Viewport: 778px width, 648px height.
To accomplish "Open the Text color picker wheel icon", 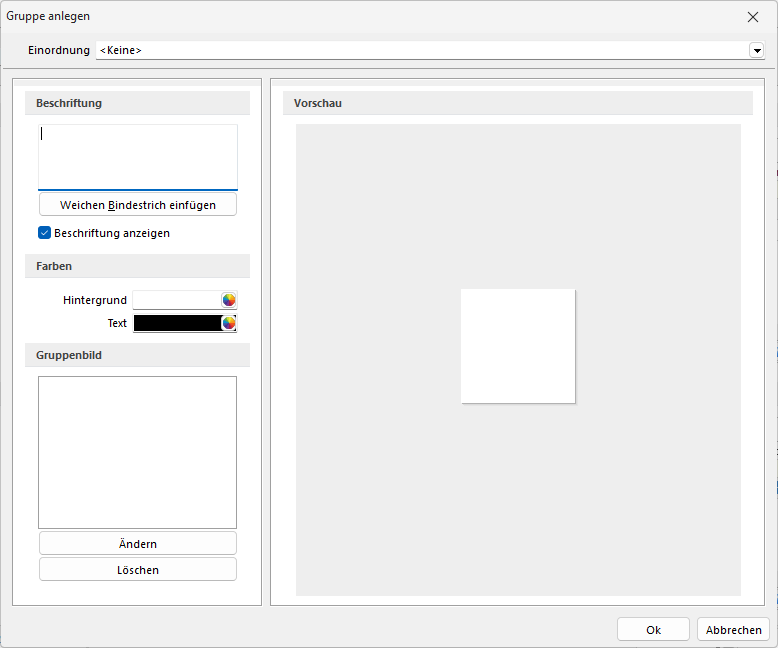I will pyautogui.click(x=229, y=323).
